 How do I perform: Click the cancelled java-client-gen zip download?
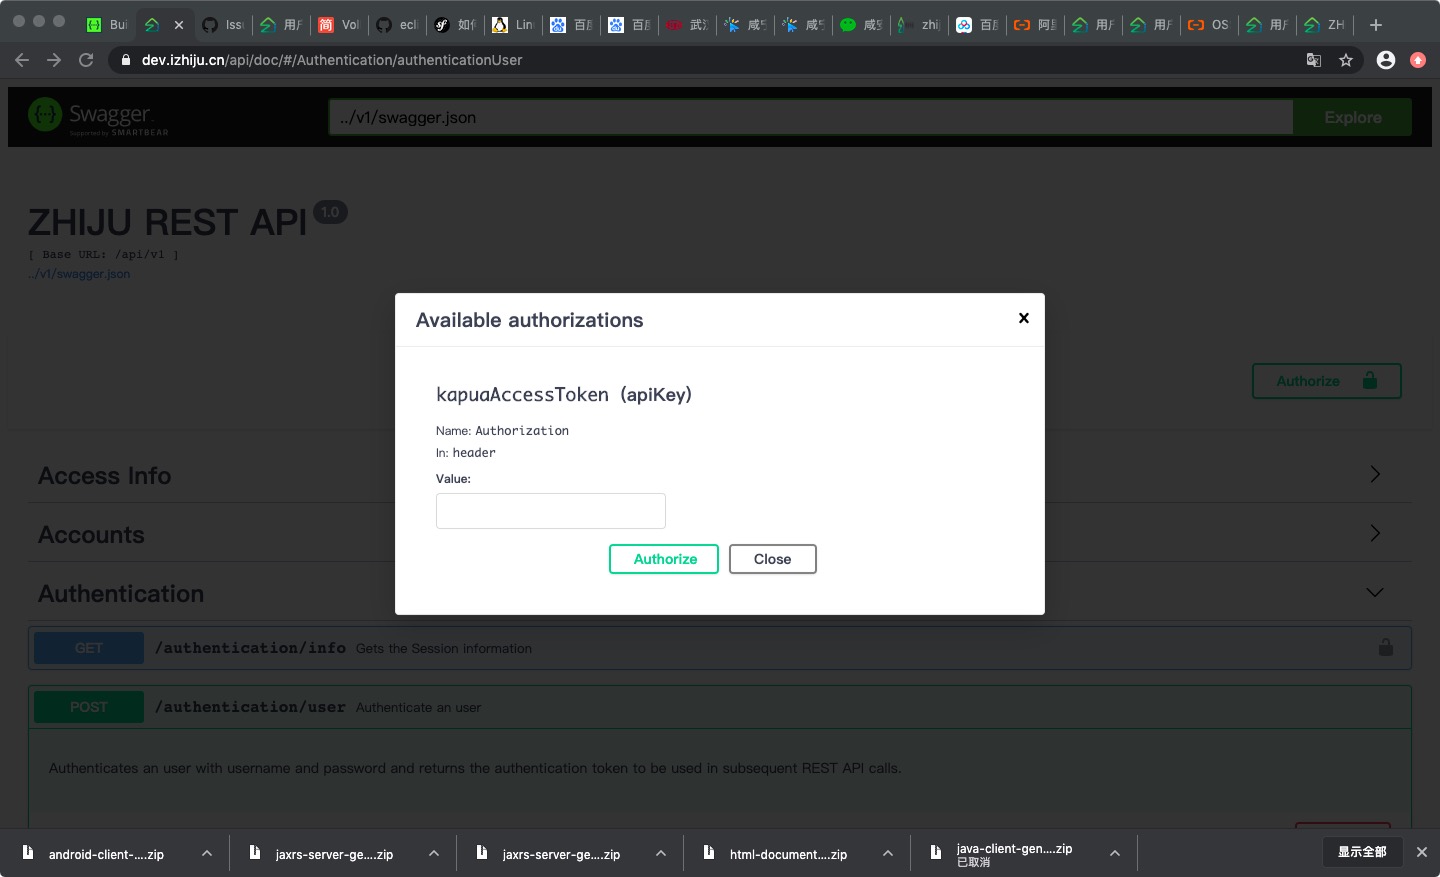(1014, 854)
